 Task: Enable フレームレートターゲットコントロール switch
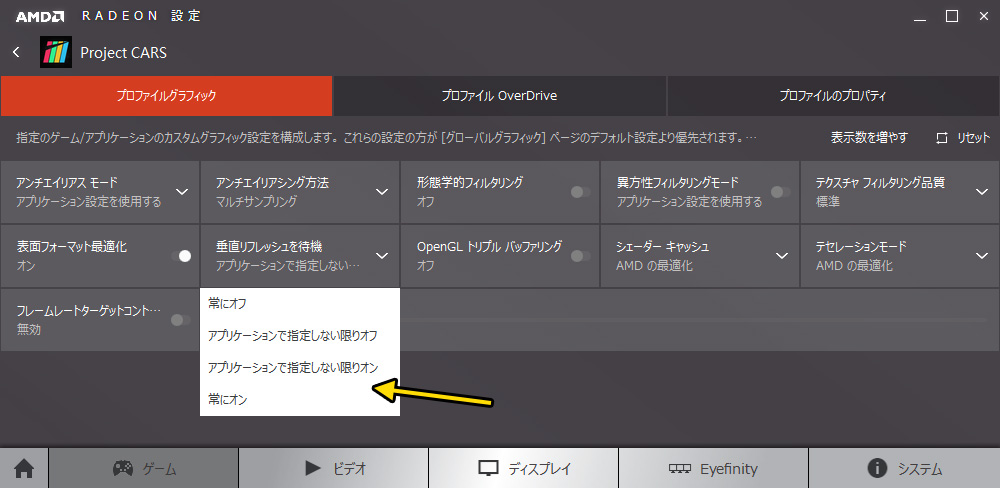(181, 320)
